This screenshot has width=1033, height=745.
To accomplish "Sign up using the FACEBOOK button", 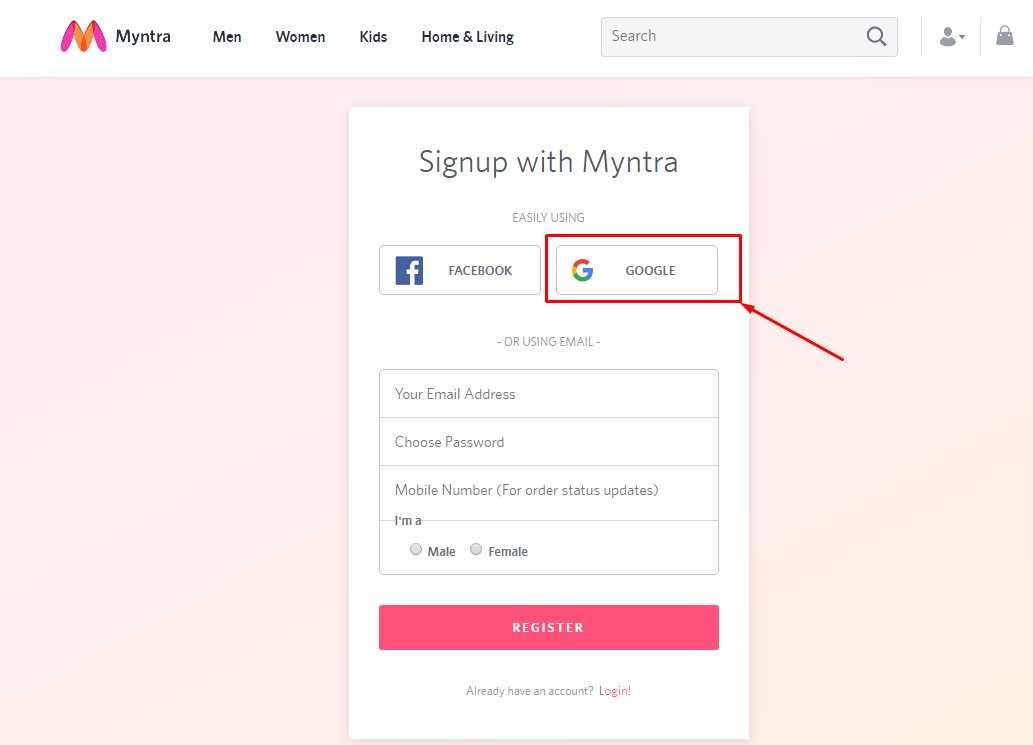I will coord(460,270).
